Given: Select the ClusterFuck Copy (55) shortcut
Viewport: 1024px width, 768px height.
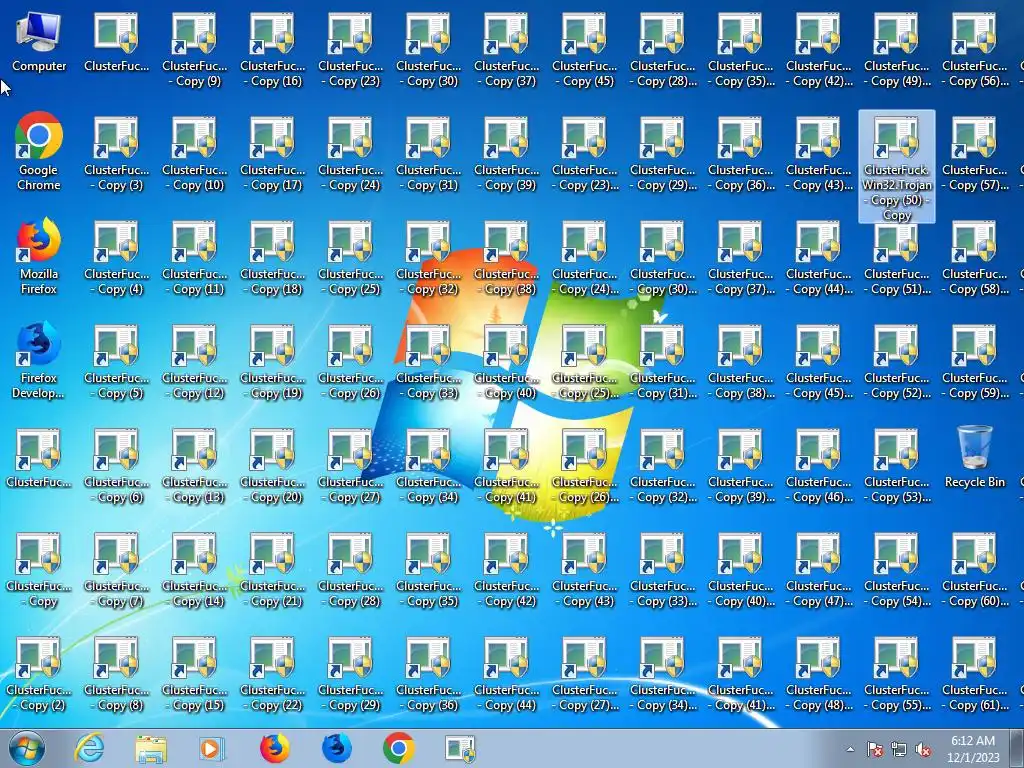Looking at the screenshot, I should 897,673.
